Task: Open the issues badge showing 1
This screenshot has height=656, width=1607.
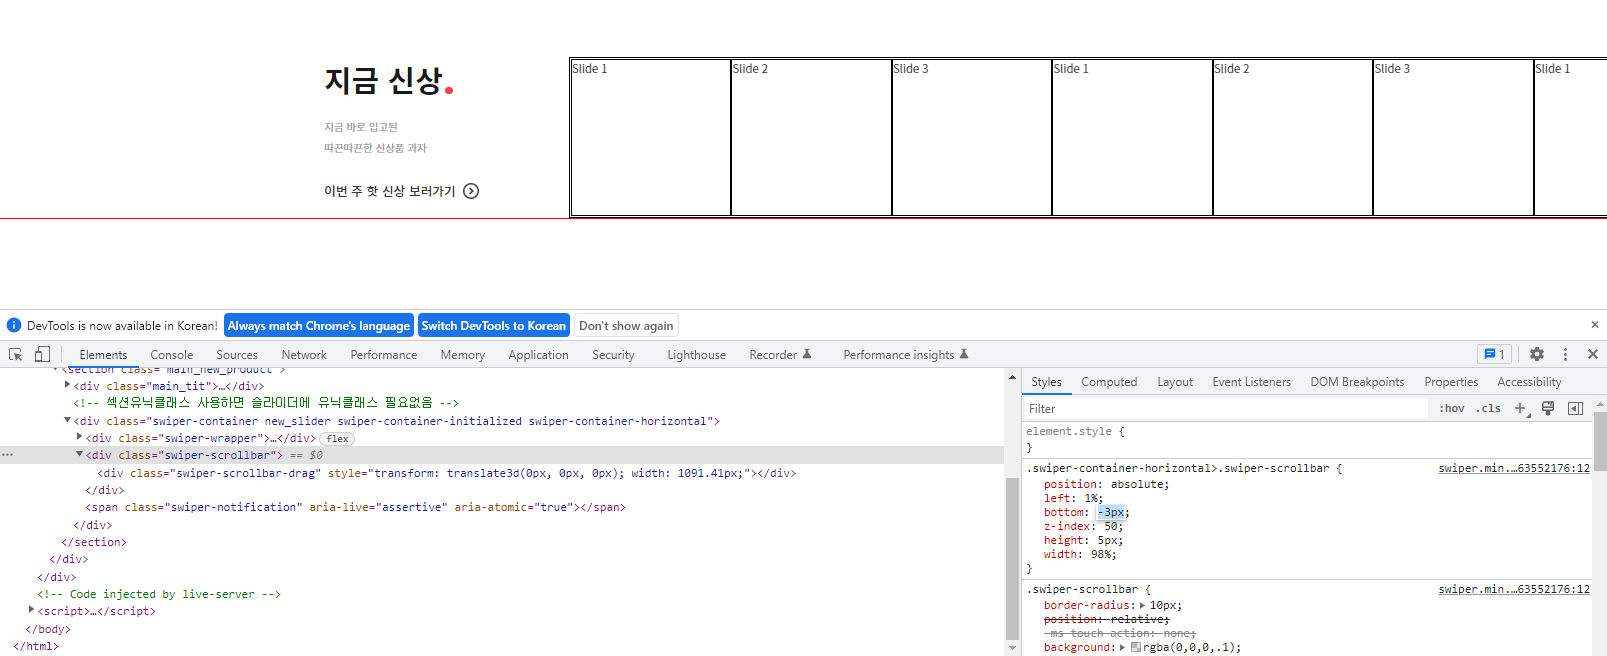Action: (1494, 354)
